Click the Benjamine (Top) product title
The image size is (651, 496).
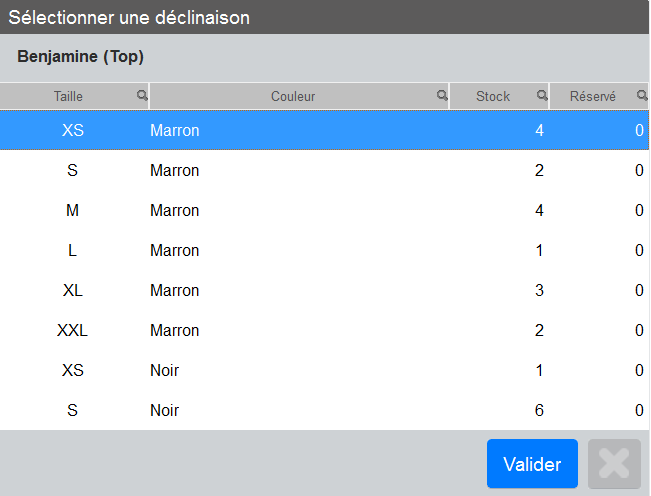coord(80,56)
